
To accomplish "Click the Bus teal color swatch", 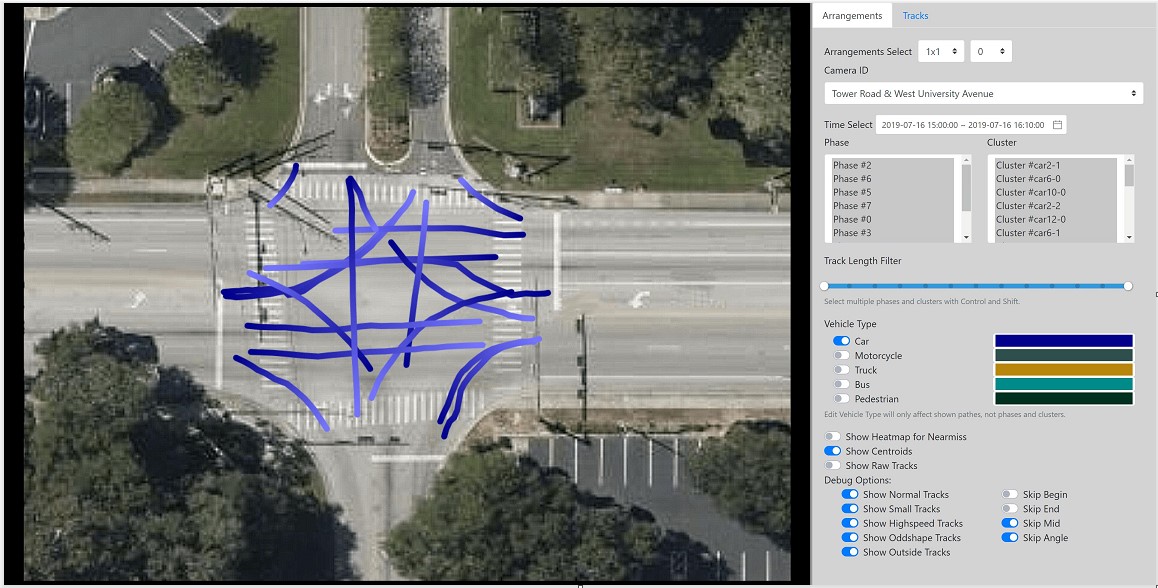I will point(1063,384).
